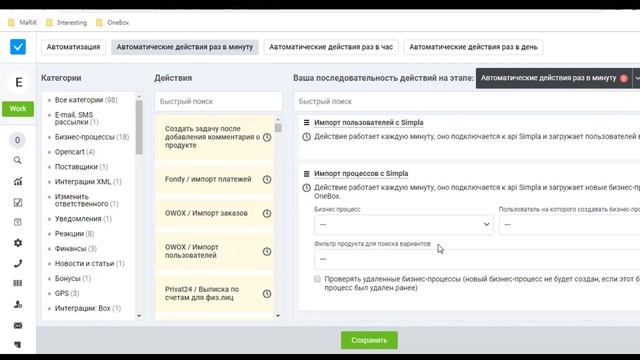
Task: Open the 0 notifications counter
Action: 18,140
